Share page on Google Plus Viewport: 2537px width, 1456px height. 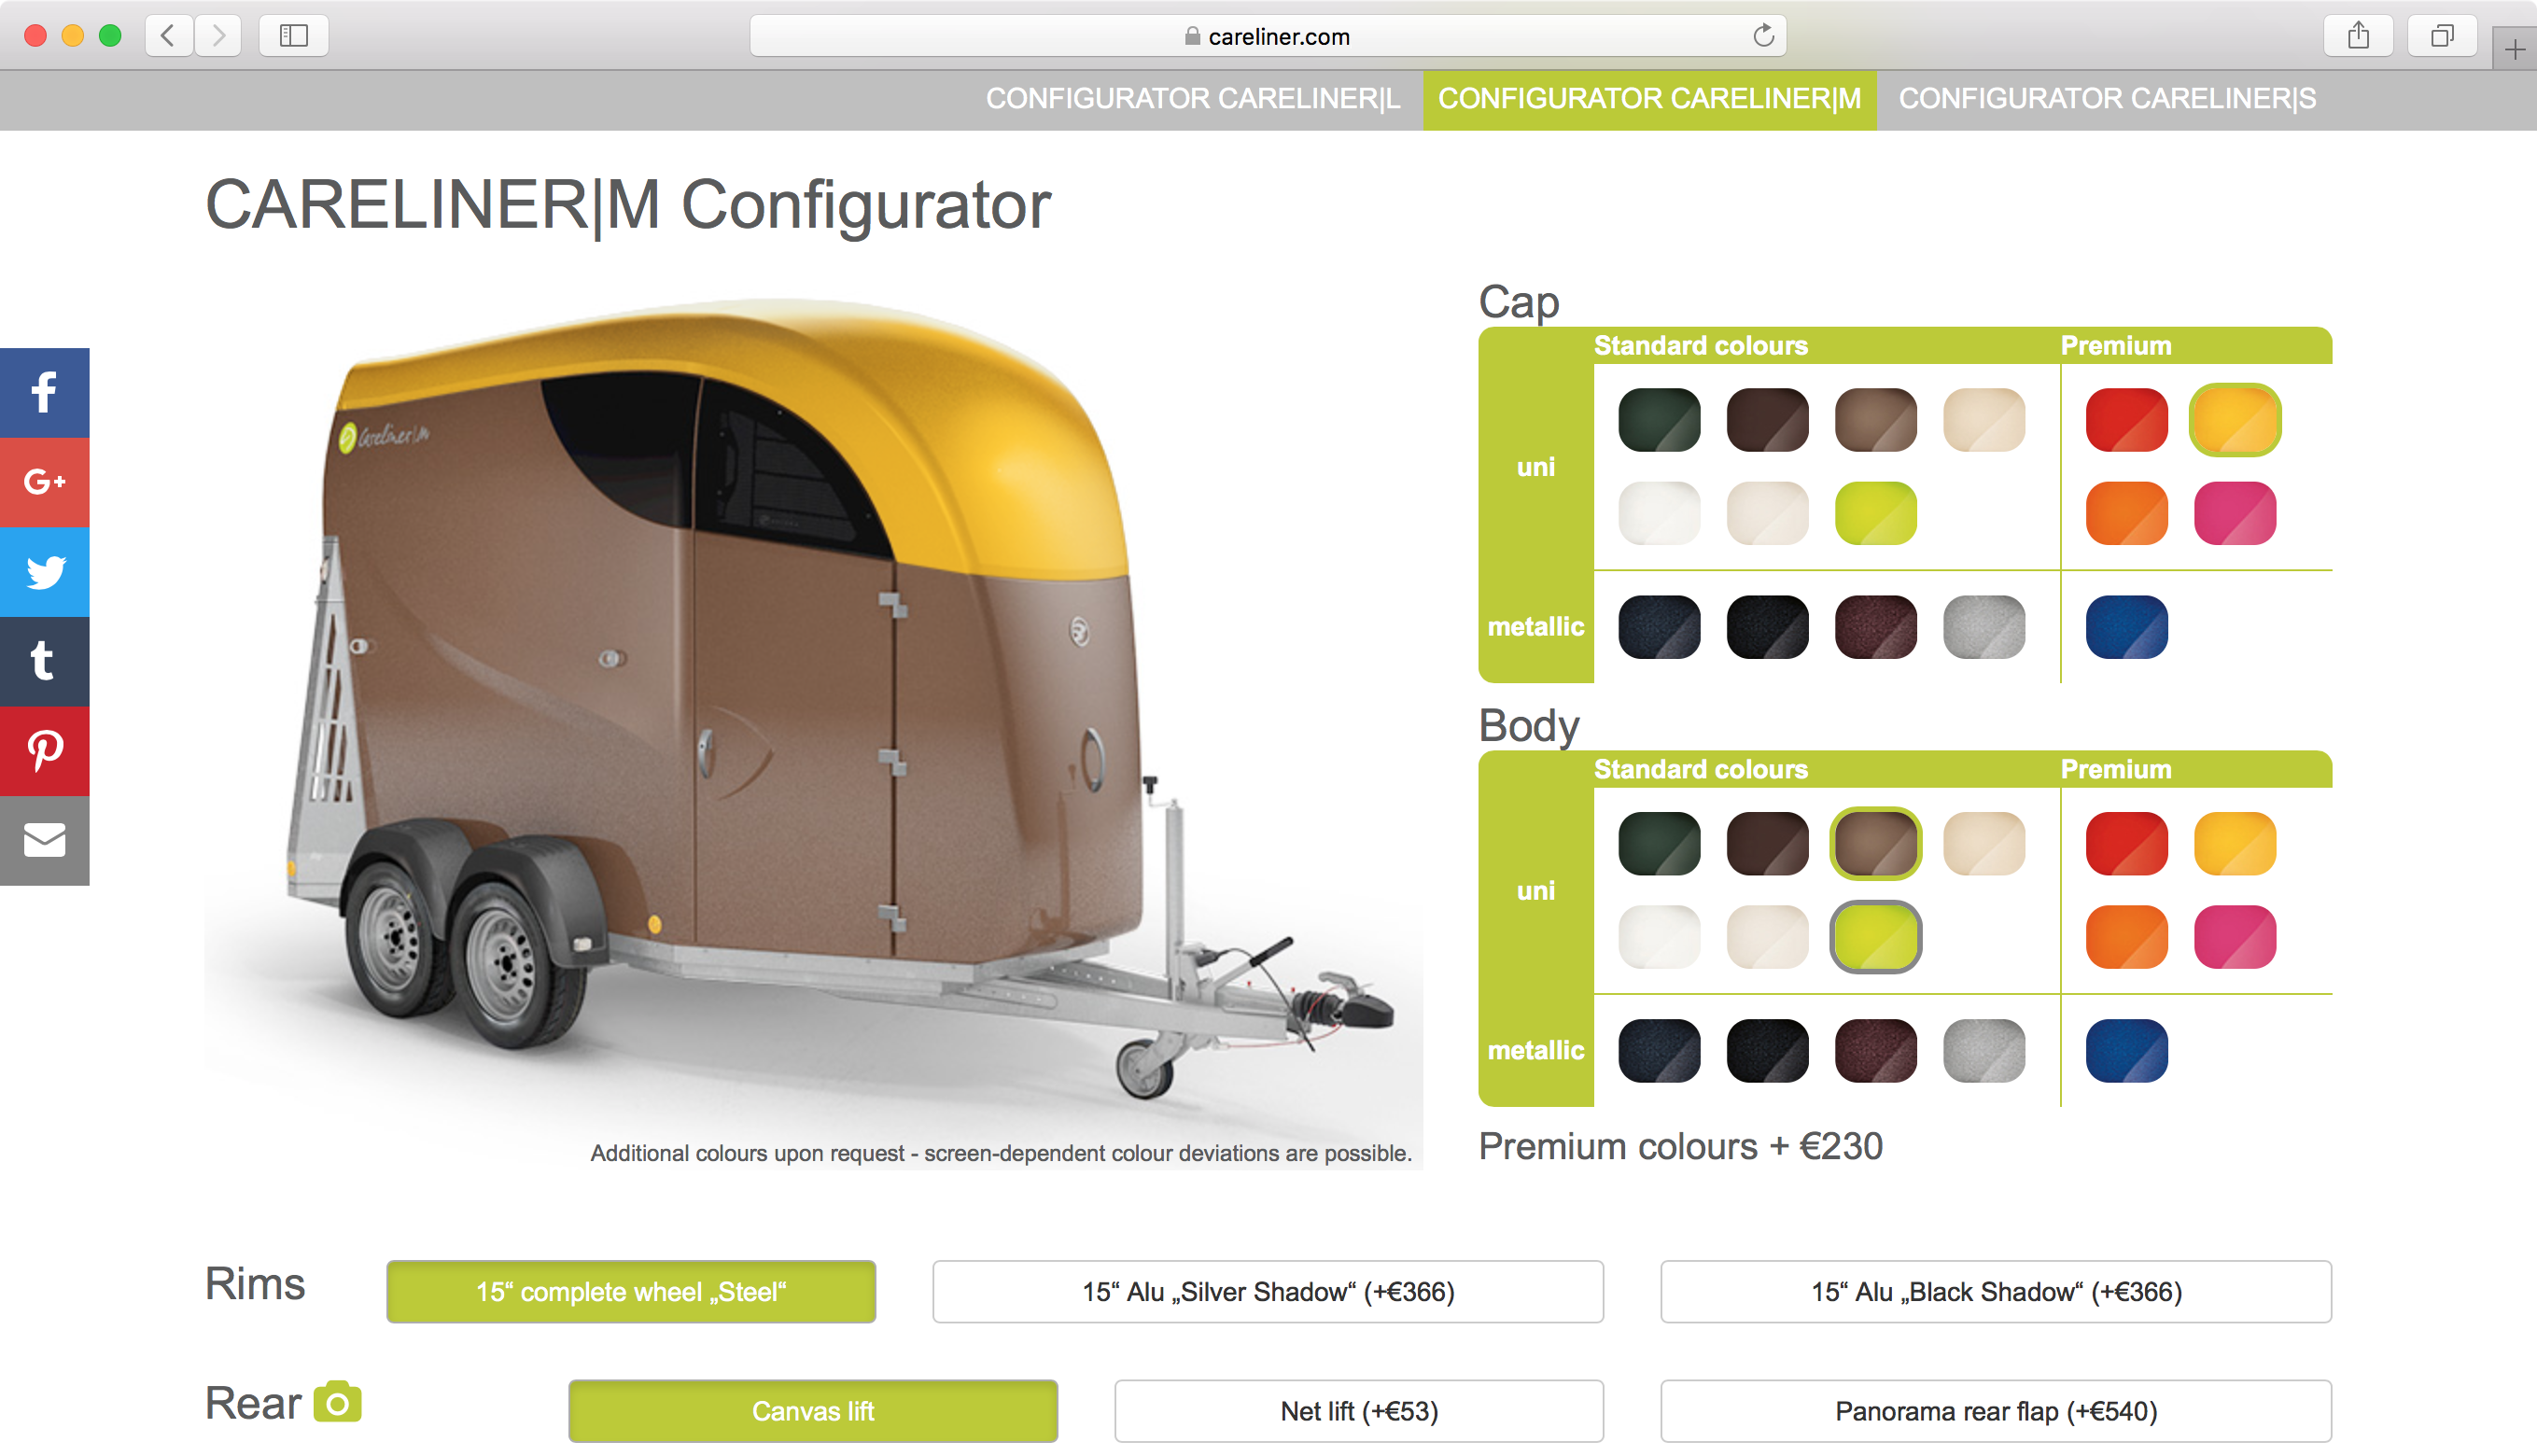pyautogui.click(x=44, y=482)
